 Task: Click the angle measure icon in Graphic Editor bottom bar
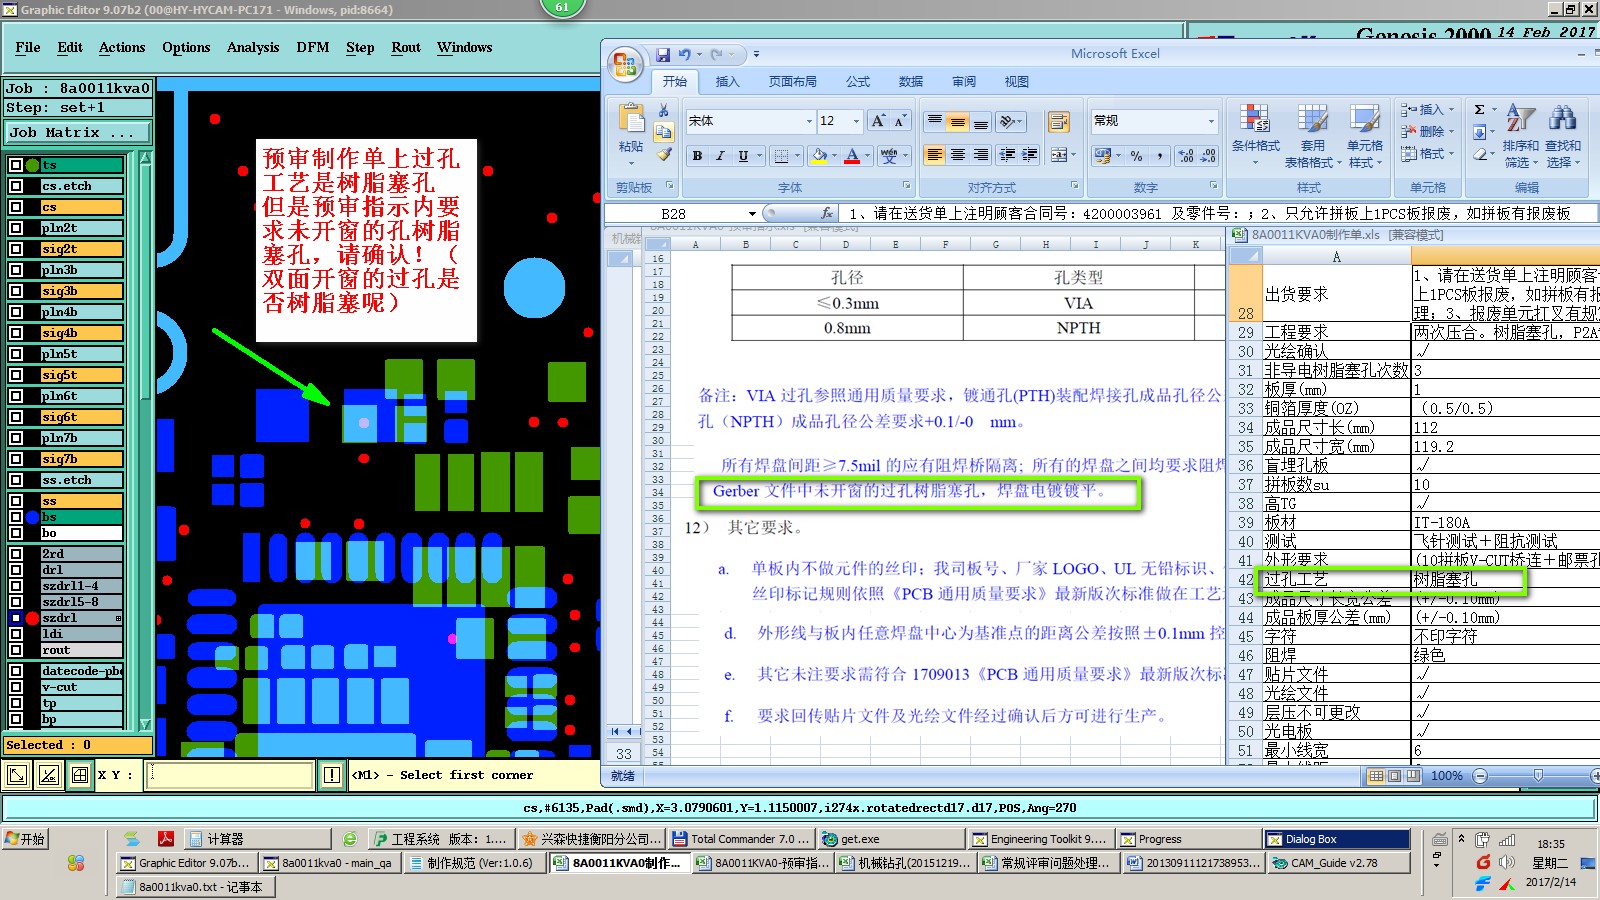(x=48, y=775)
